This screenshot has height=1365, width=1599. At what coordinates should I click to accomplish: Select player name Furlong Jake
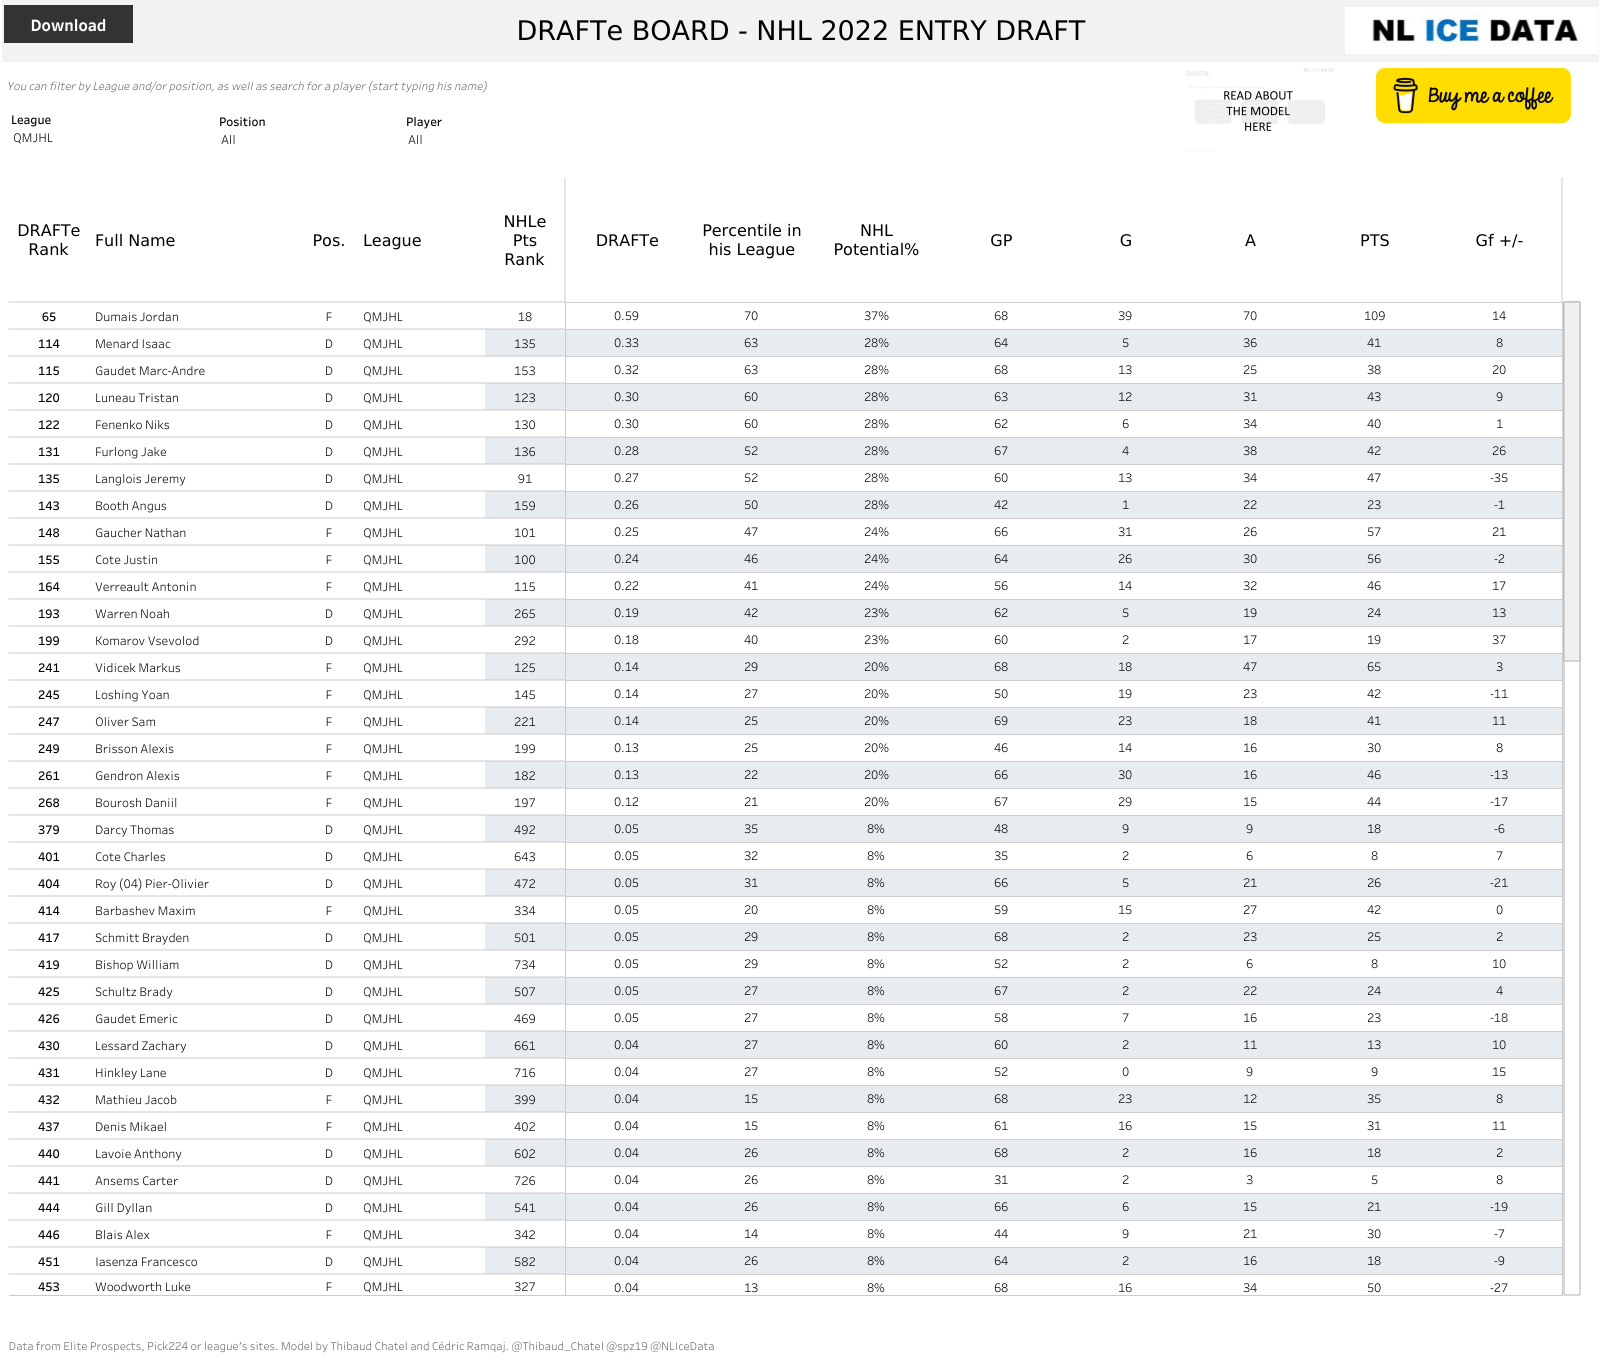[131, 452]
